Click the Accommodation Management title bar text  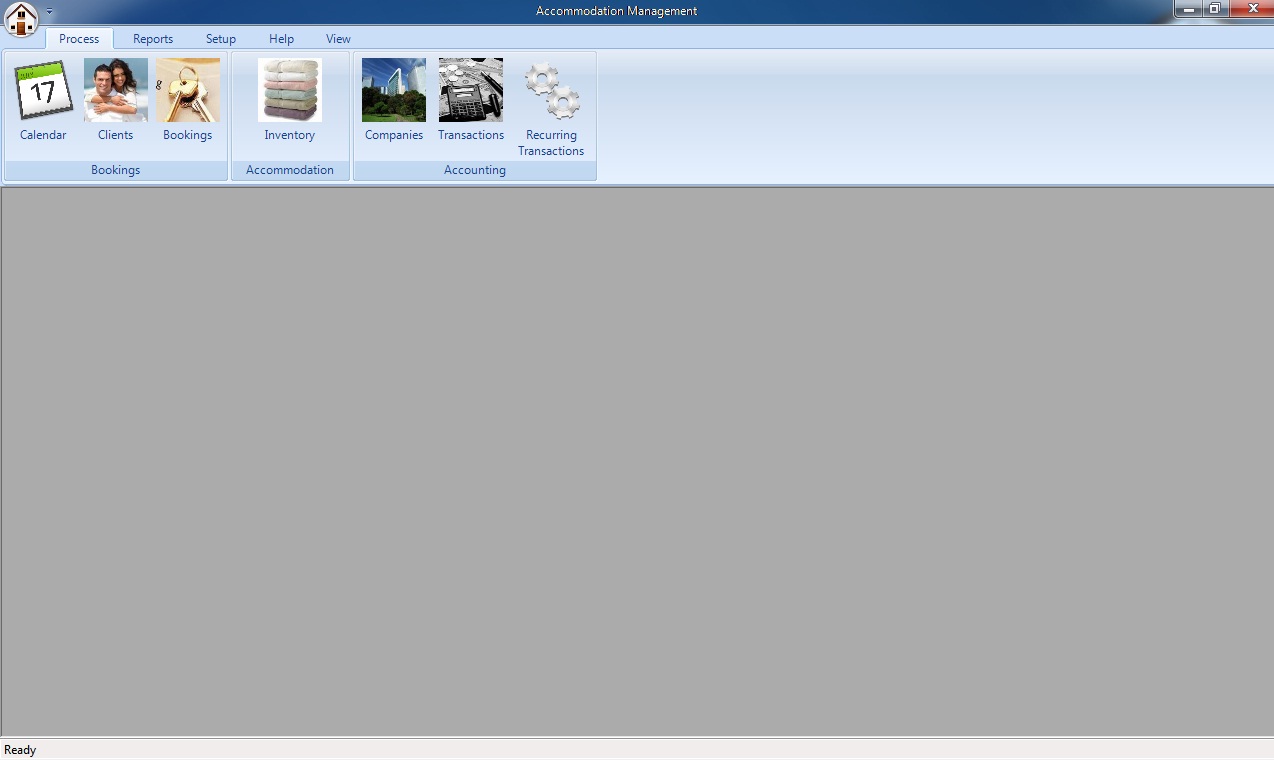(616, 11)
